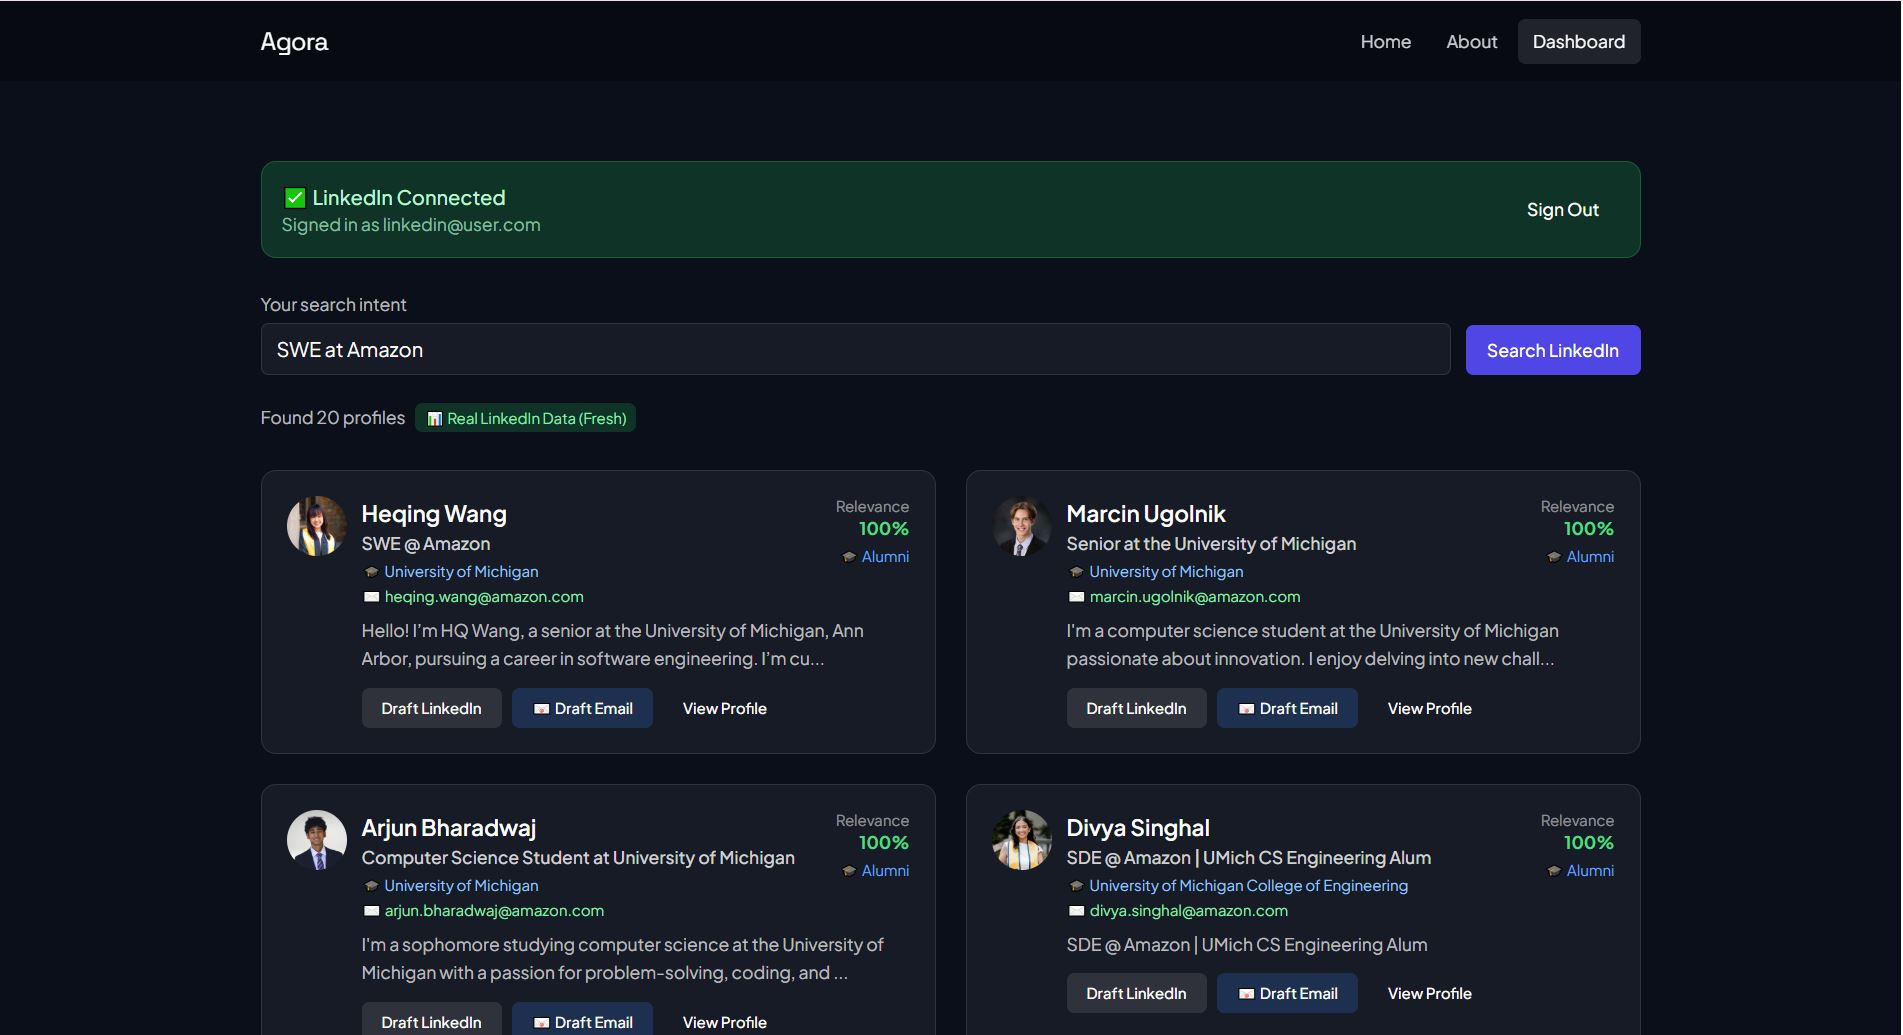The image size is (1903, 1035).
Task: Click the name Marcin Ugolnik
Action: pyautogui.click(x=1146, y=514)
